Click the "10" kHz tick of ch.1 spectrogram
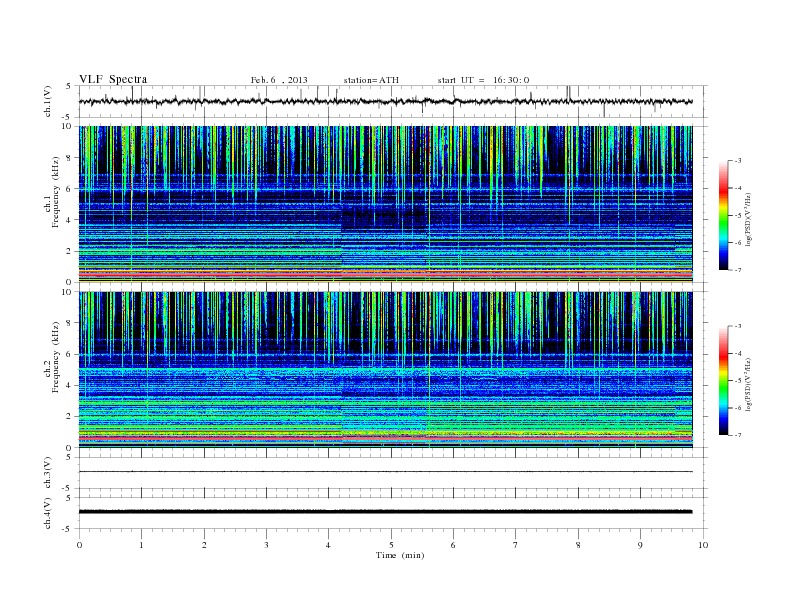 tap(67, 127)
